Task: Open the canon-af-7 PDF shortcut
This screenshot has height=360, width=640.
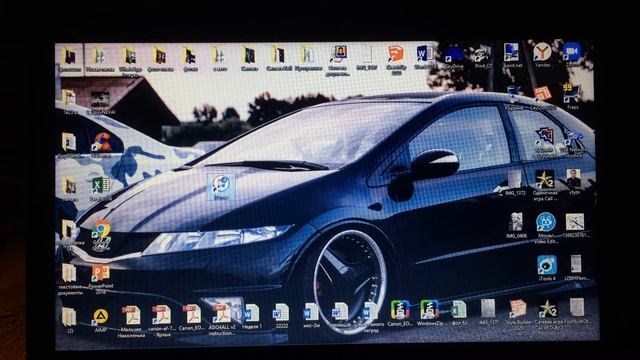Action: [x=162, y=320]
